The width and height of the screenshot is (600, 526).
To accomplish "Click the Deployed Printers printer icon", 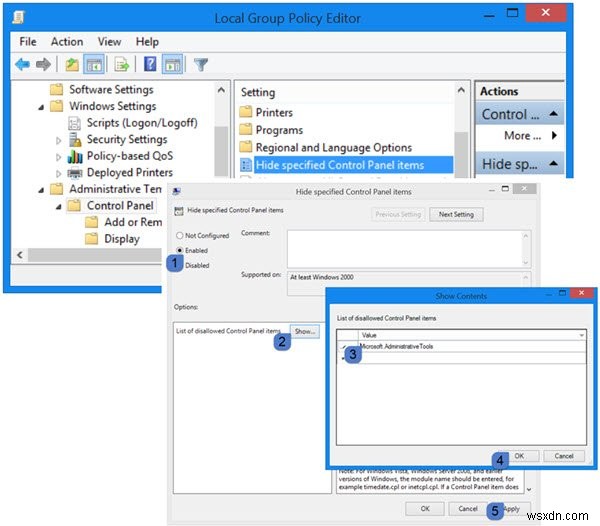I will [x=75, y=173].
